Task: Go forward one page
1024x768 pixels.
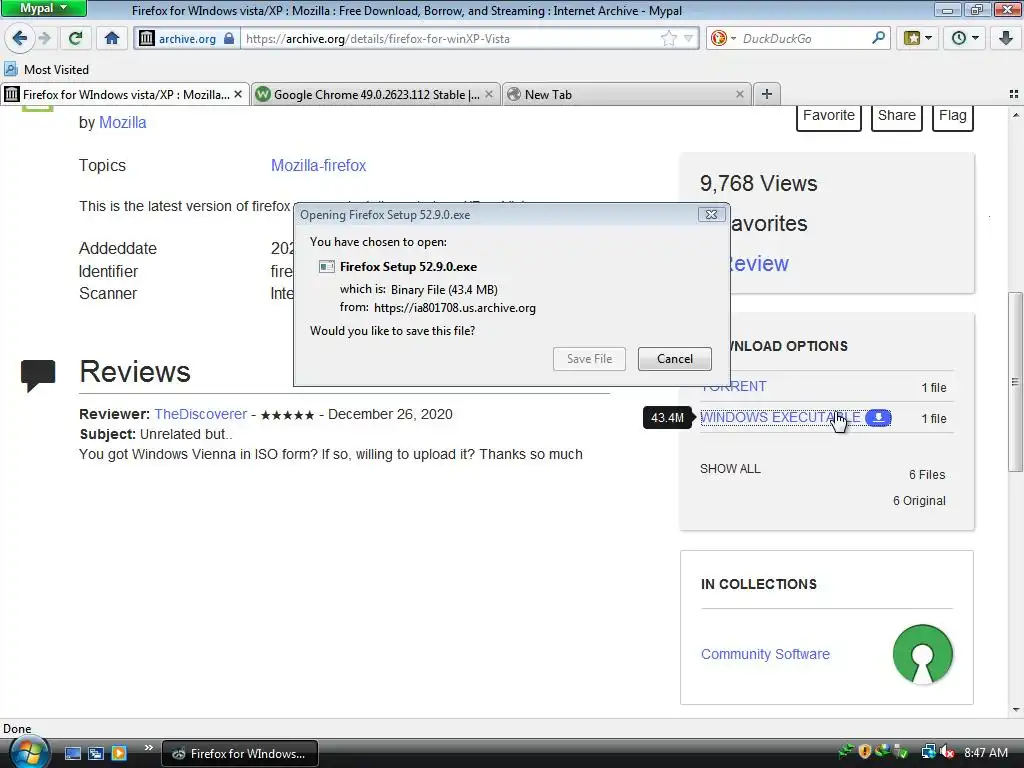Action: coord(44,39)
